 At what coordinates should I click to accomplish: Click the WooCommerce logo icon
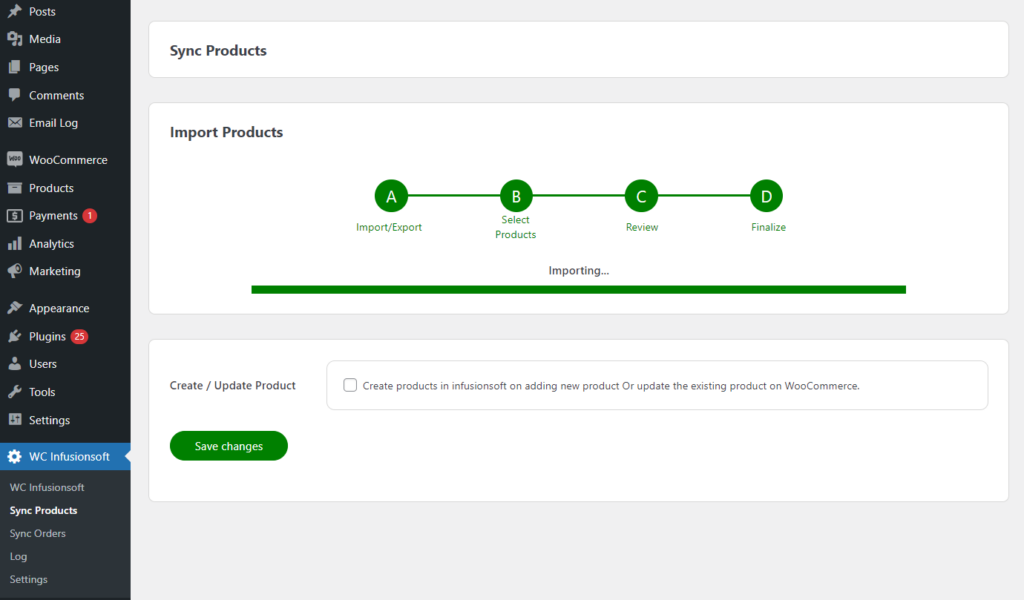click(x=14, y=159)
